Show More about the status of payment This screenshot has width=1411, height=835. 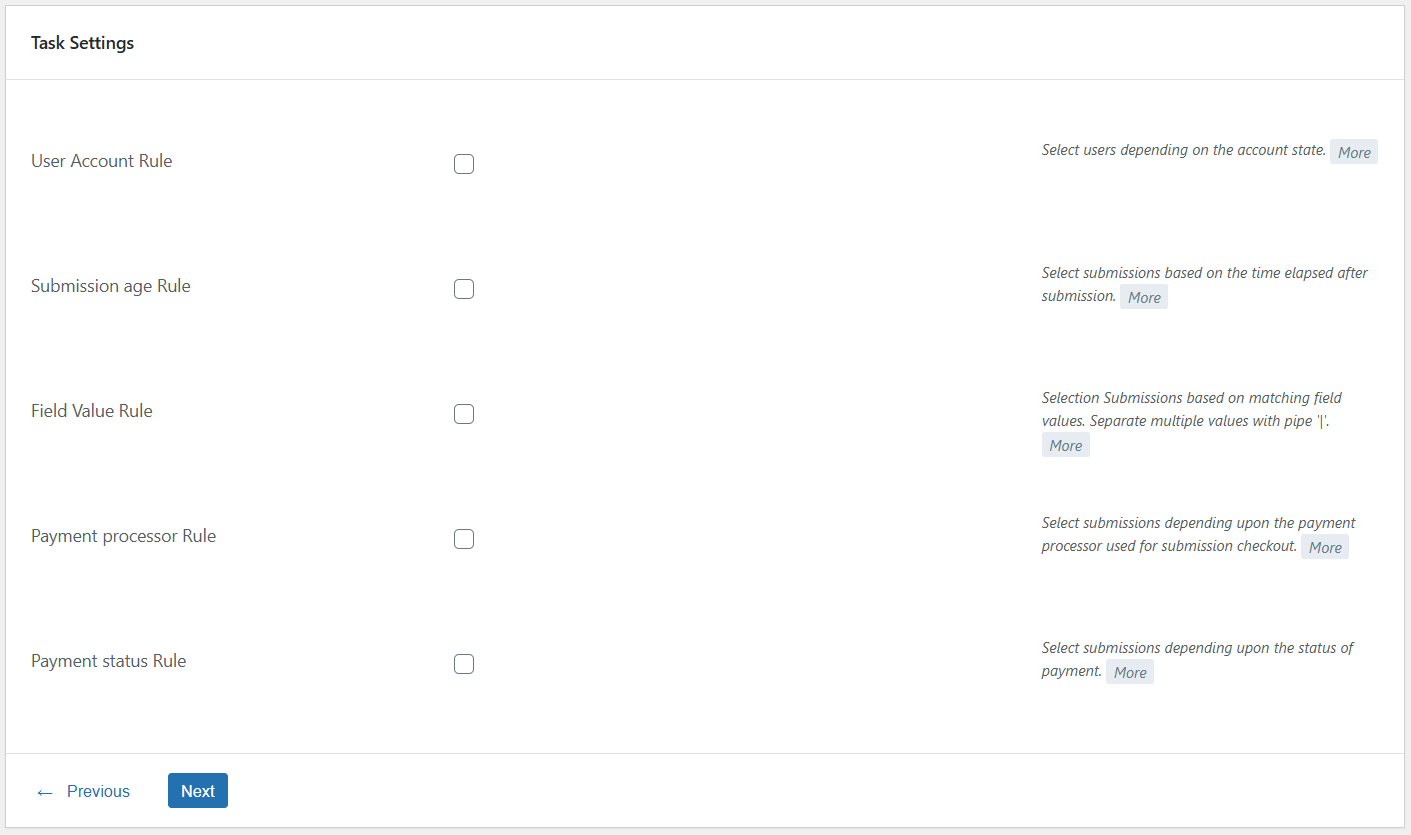coord(1130,672)
